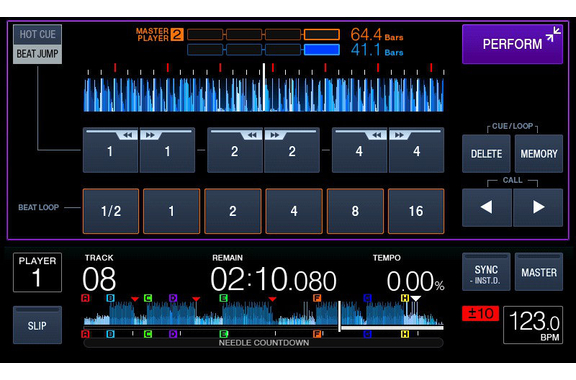576x380 pixels.
Task: Click red memory cue triangle between B and C
Action: [135, 299]
